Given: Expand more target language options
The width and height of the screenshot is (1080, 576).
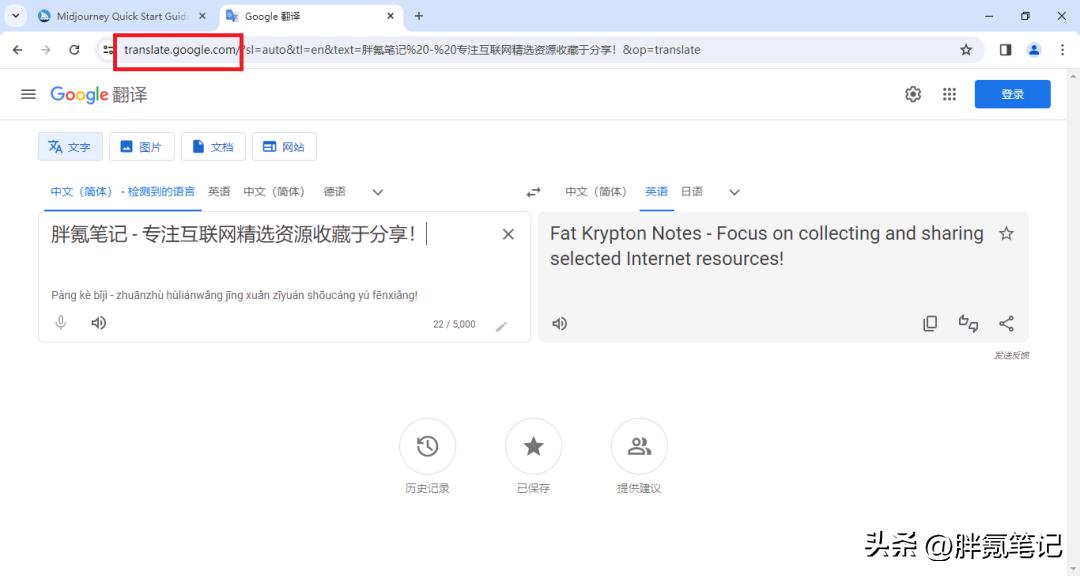Looking at the screenshot, I should pyautogui.click(x=734, y=191).
